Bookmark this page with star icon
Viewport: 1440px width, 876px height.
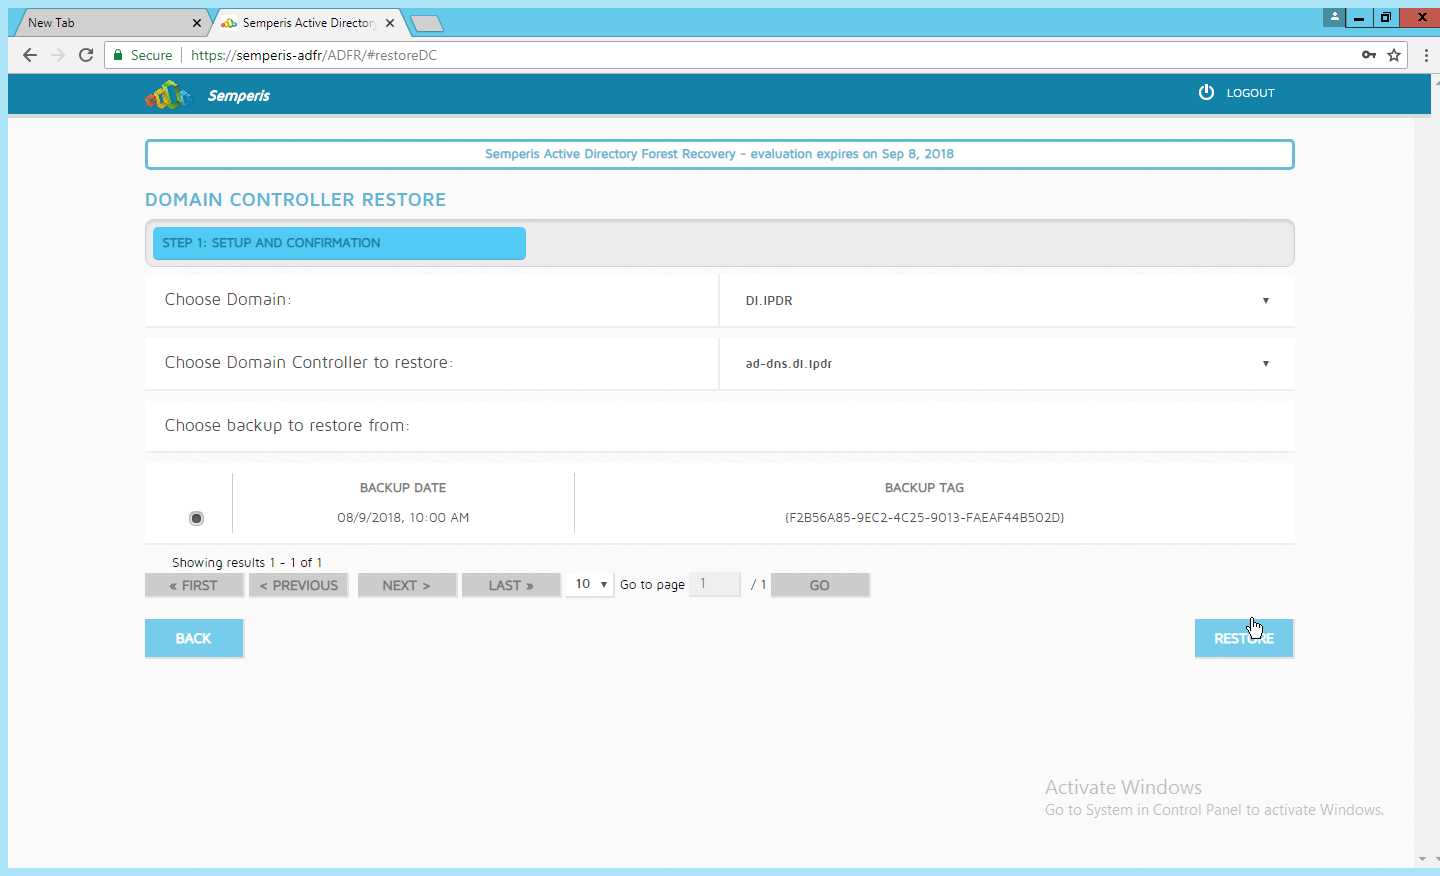(x=1394, y=55)
